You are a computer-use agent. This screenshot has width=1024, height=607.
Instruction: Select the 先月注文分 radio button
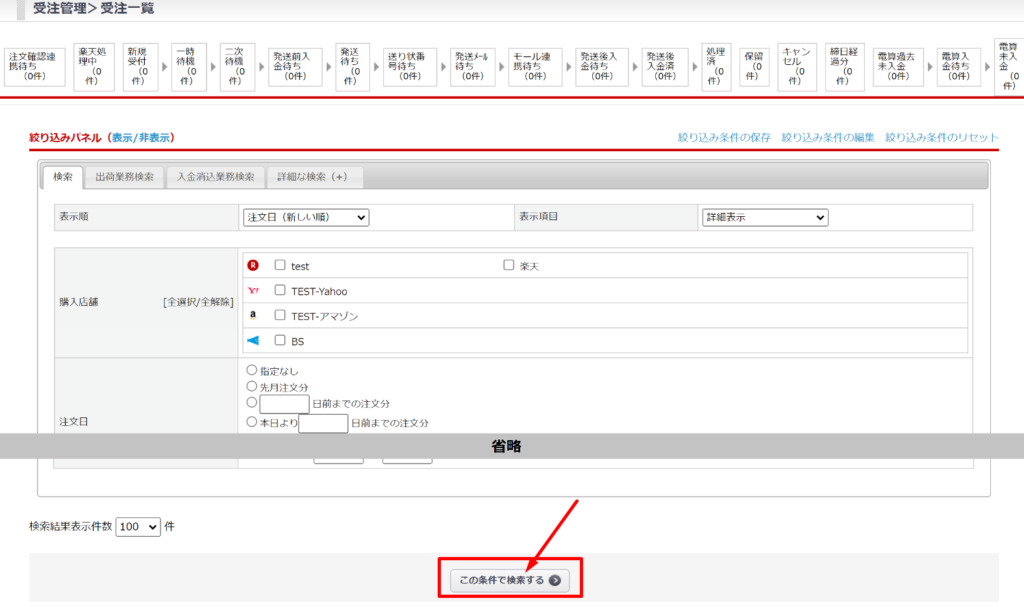(251, 386)
